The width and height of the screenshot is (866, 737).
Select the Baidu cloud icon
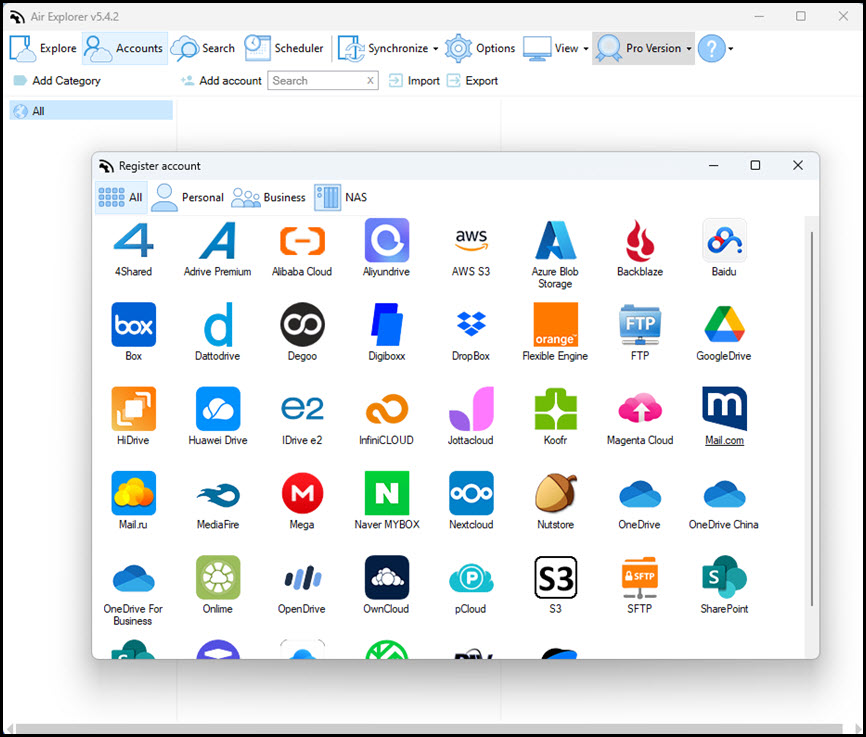tap(724, 240)
